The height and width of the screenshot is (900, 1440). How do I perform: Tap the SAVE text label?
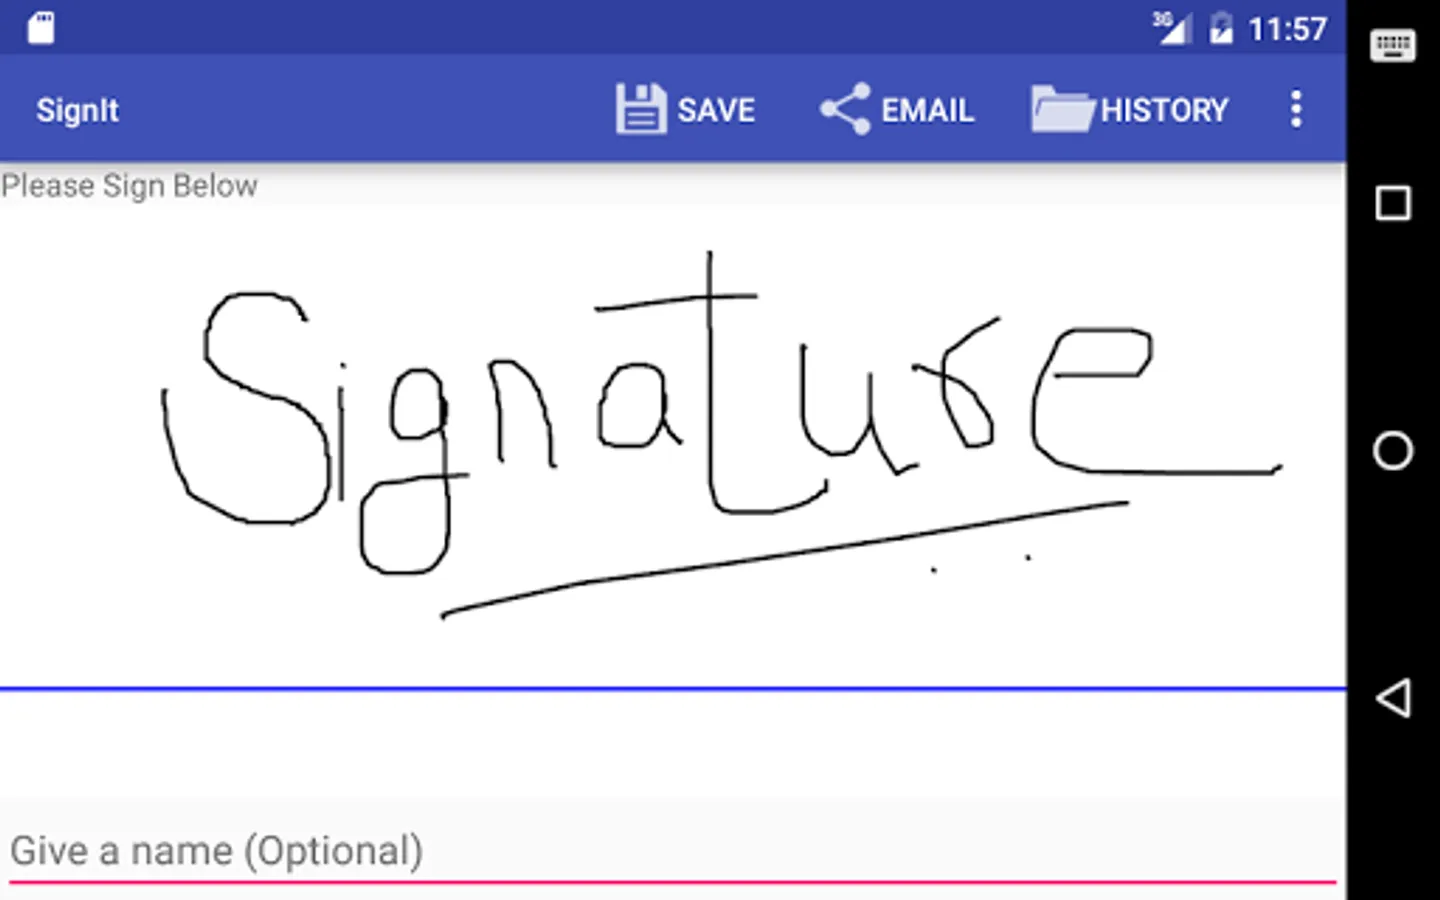(x=716, y=110)
